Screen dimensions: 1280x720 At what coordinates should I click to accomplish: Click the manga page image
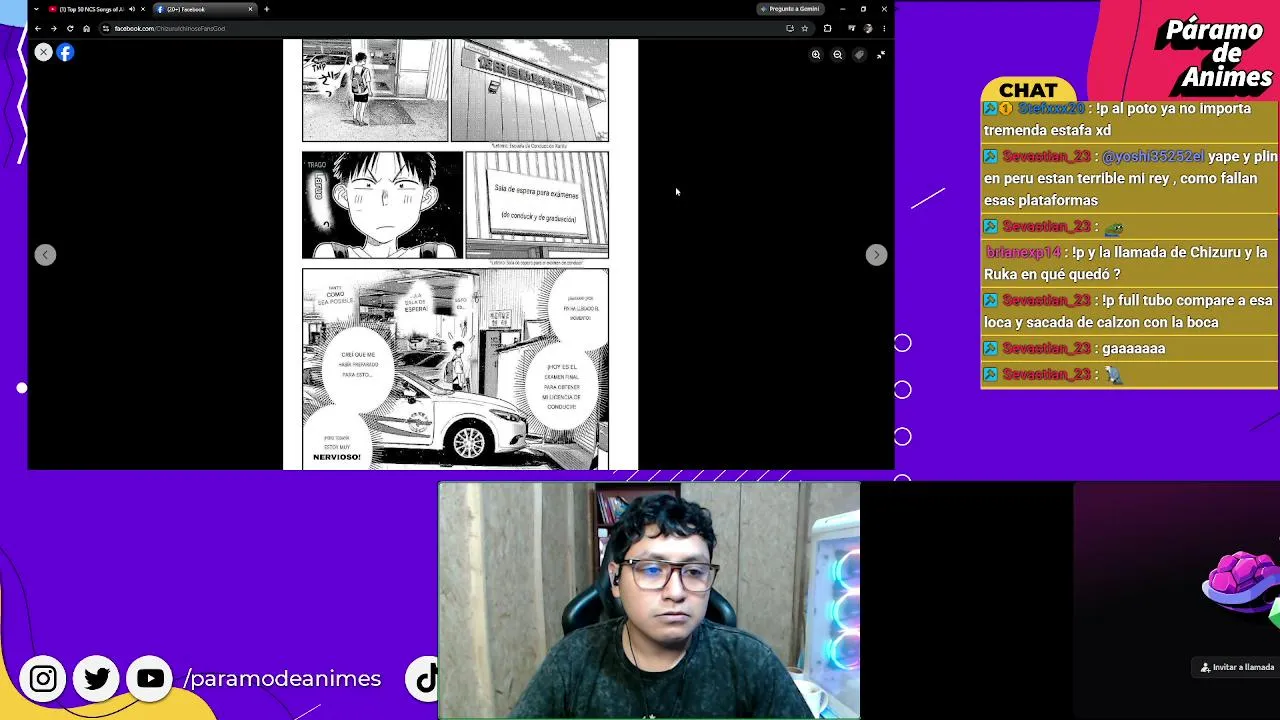tap(460, 254)
